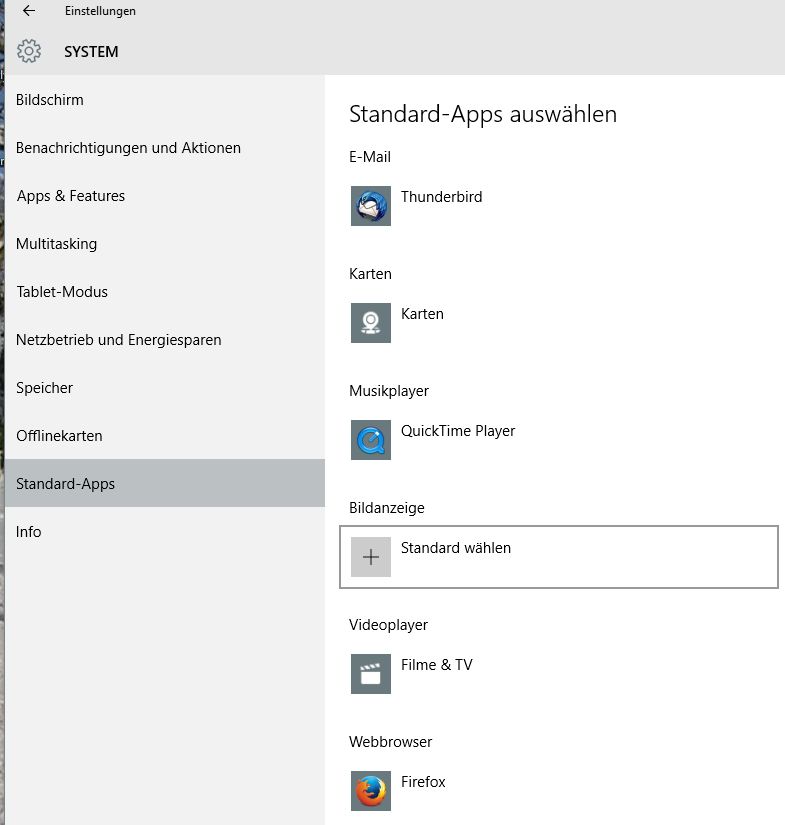Open the Offlinekarten section

click(x=59, y=436)
